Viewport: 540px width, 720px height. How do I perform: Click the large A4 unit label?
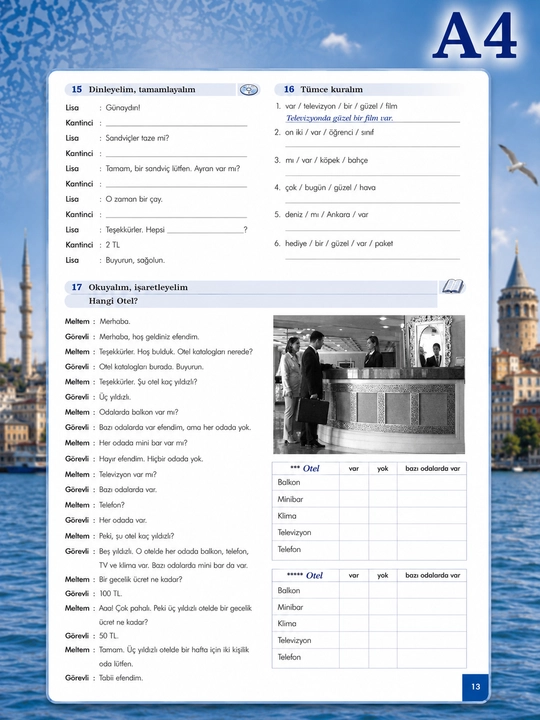click(x=475, y=35)
